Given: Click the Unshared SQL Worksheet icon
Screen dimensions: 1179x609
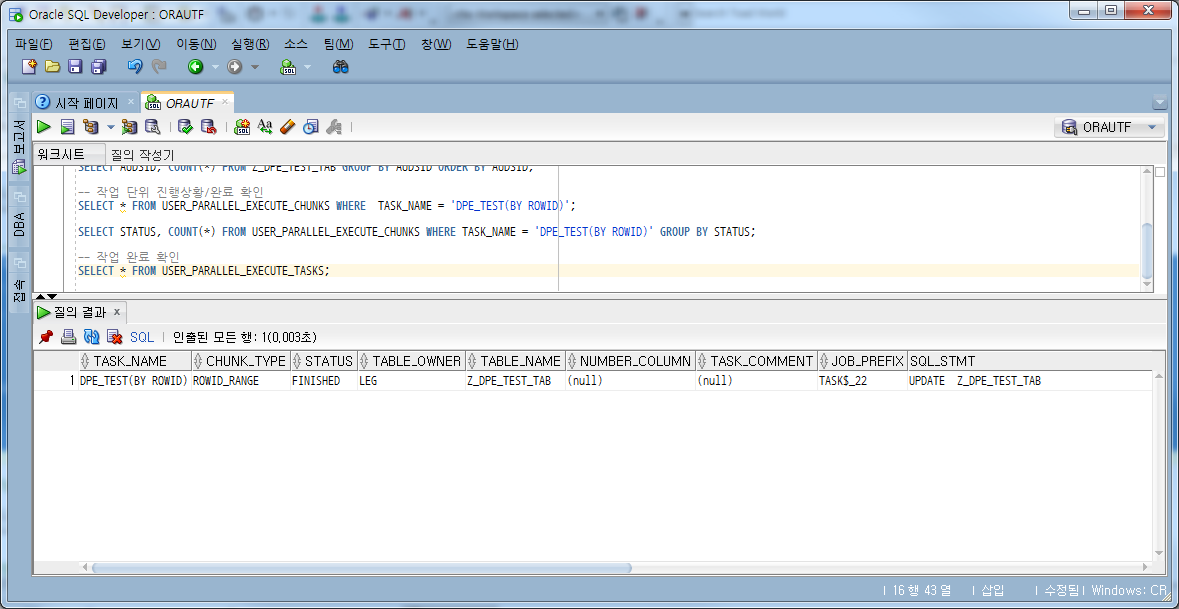Looking at the screenshot, I should [x=242, y=127].
